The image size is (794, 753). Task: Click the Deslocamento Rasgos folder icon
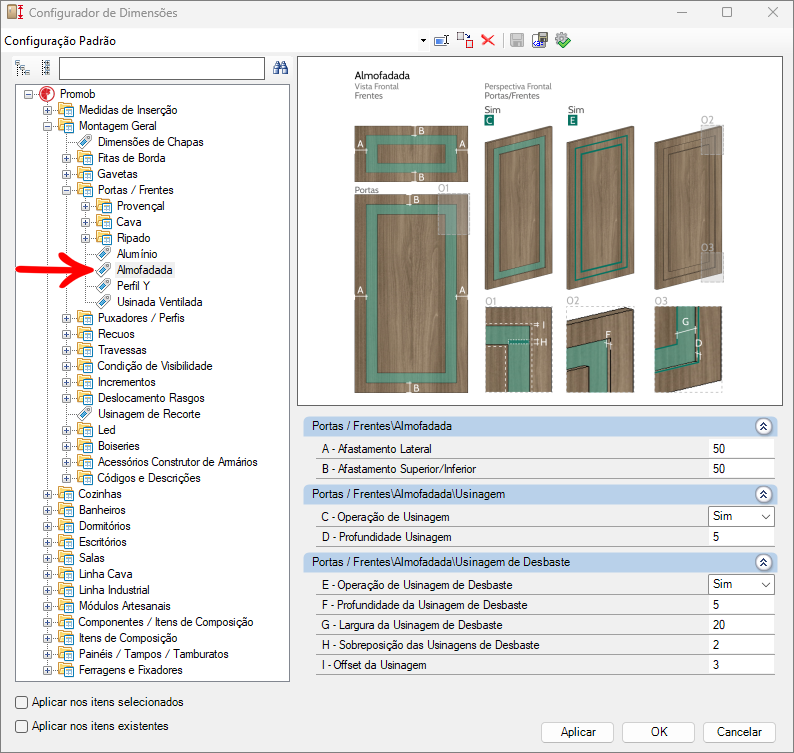85,398
